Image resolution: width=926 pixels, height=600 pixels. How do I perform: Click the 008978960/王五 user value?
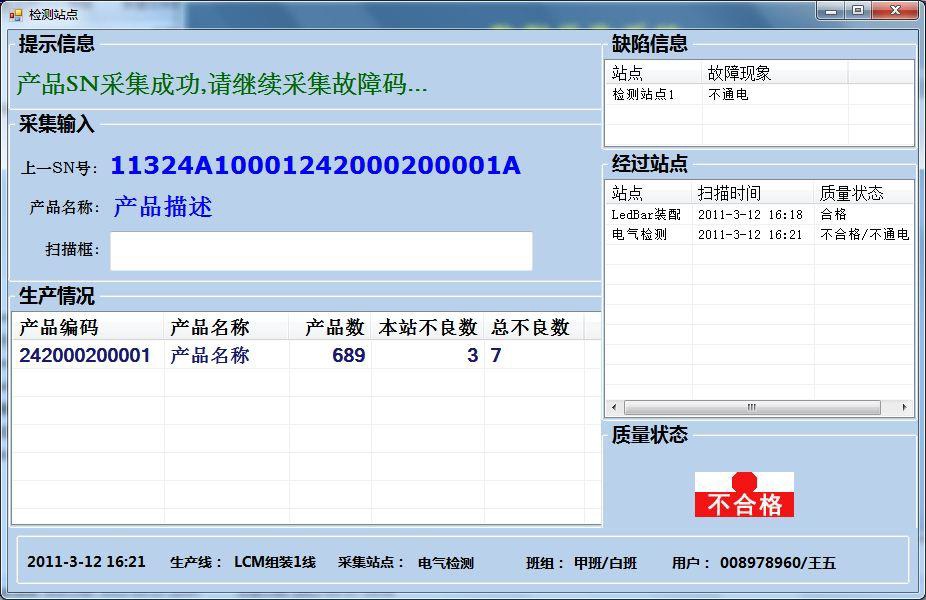(x=778, y=563)
